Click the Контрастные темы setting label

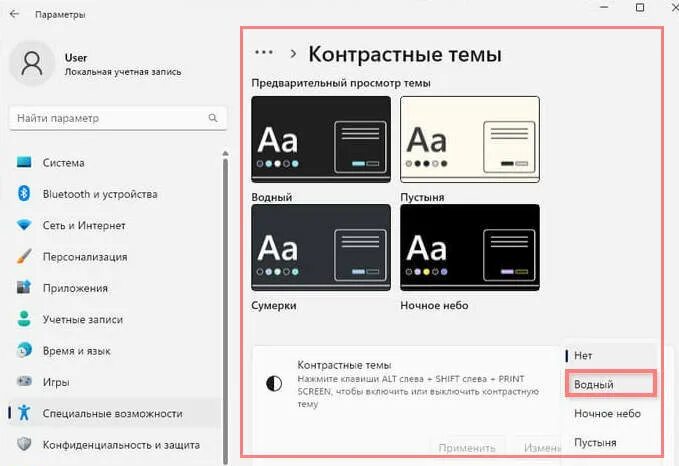tap(344, 365)
